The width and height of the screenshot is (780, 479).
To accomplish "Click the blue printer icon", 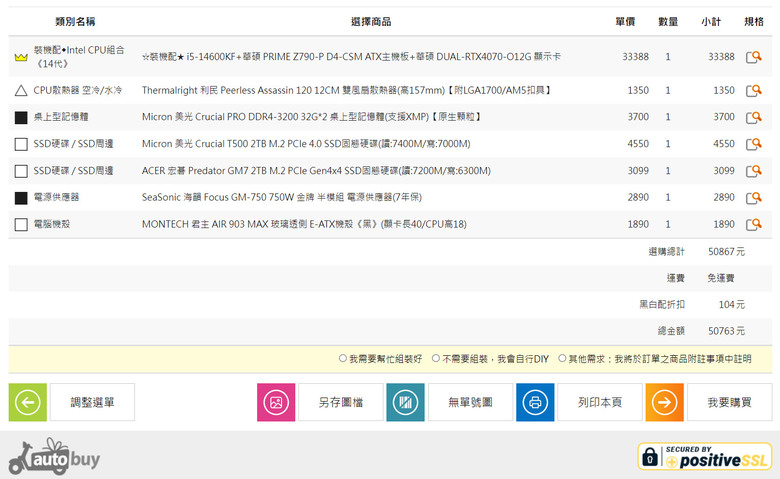I will 535,402.
